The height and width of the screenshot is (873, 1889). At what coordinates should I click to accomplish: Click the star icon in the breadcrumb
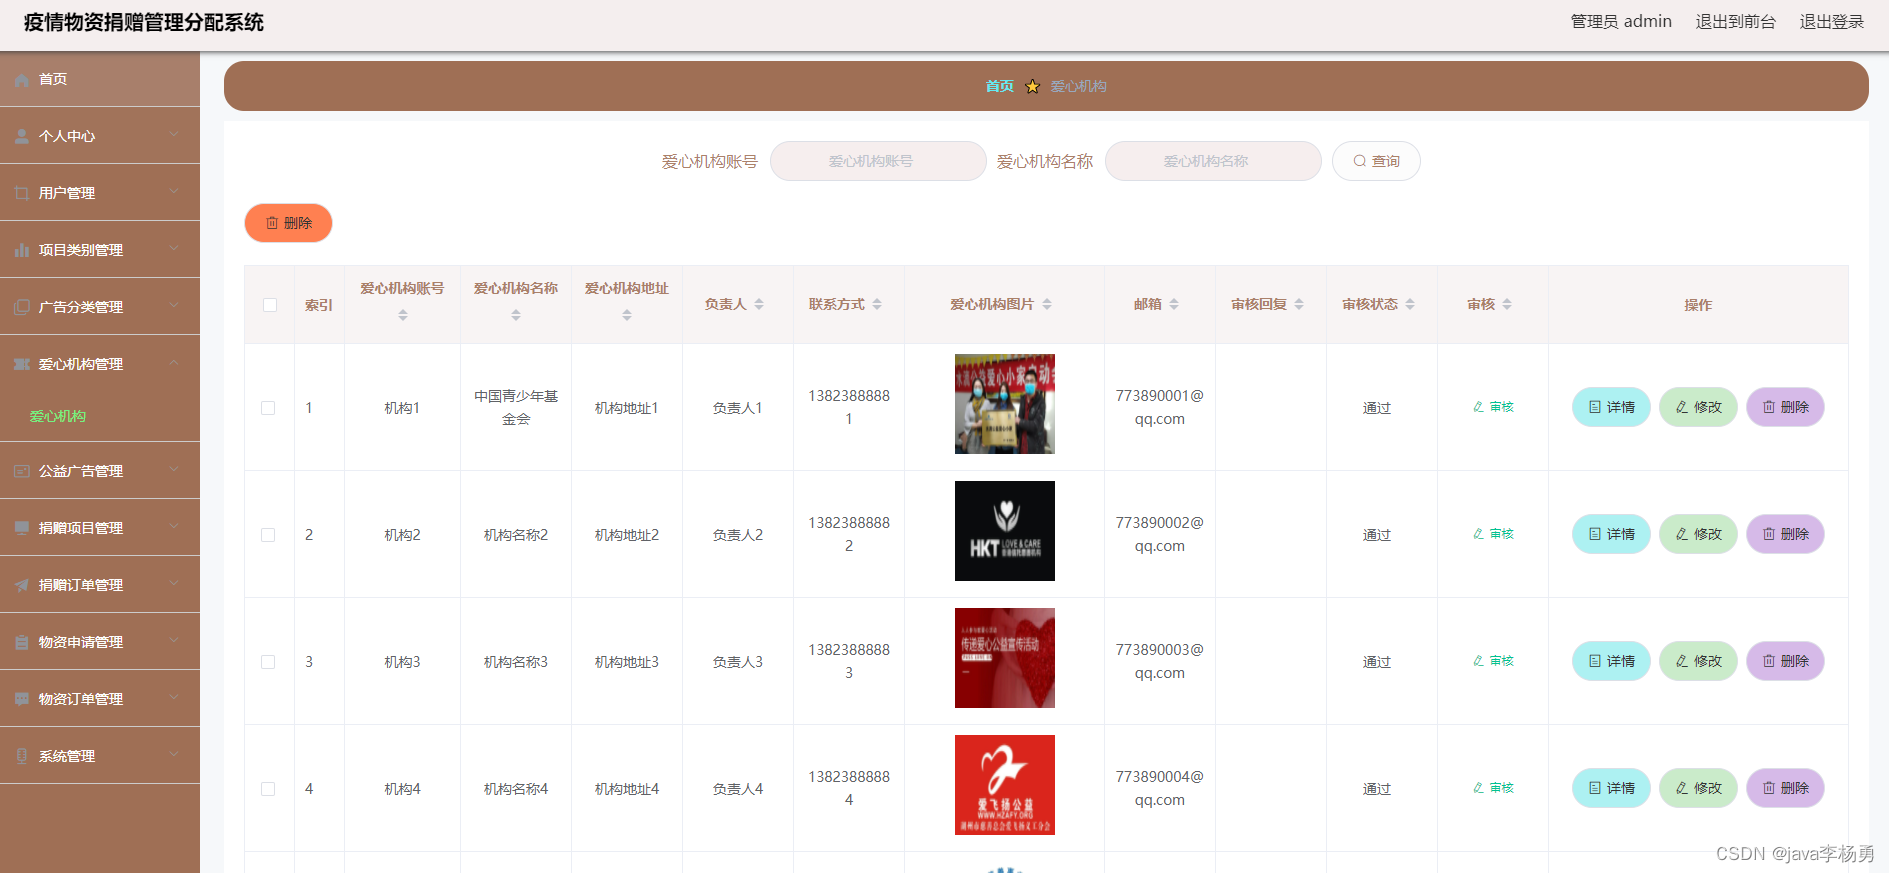[x=1033, y=87]
